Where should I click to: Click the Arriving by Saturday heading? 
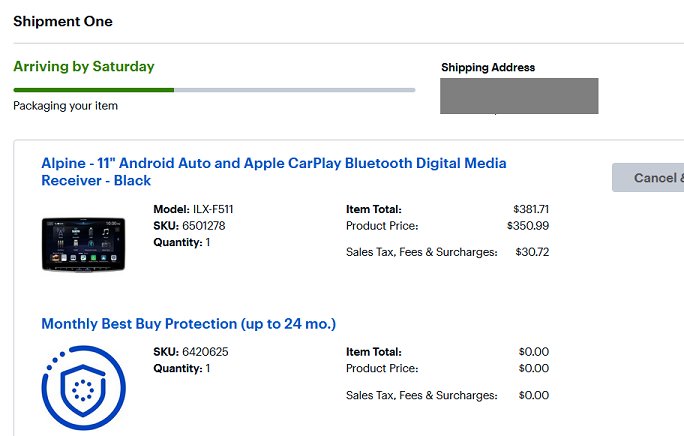[84, 66]
